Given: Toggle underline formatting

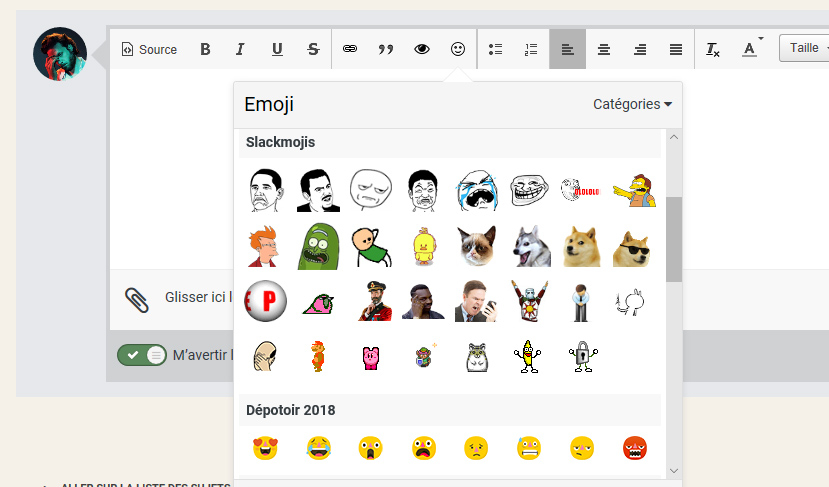Looking at the screenshot, I should pyautogui.click(x=277, y=49).
